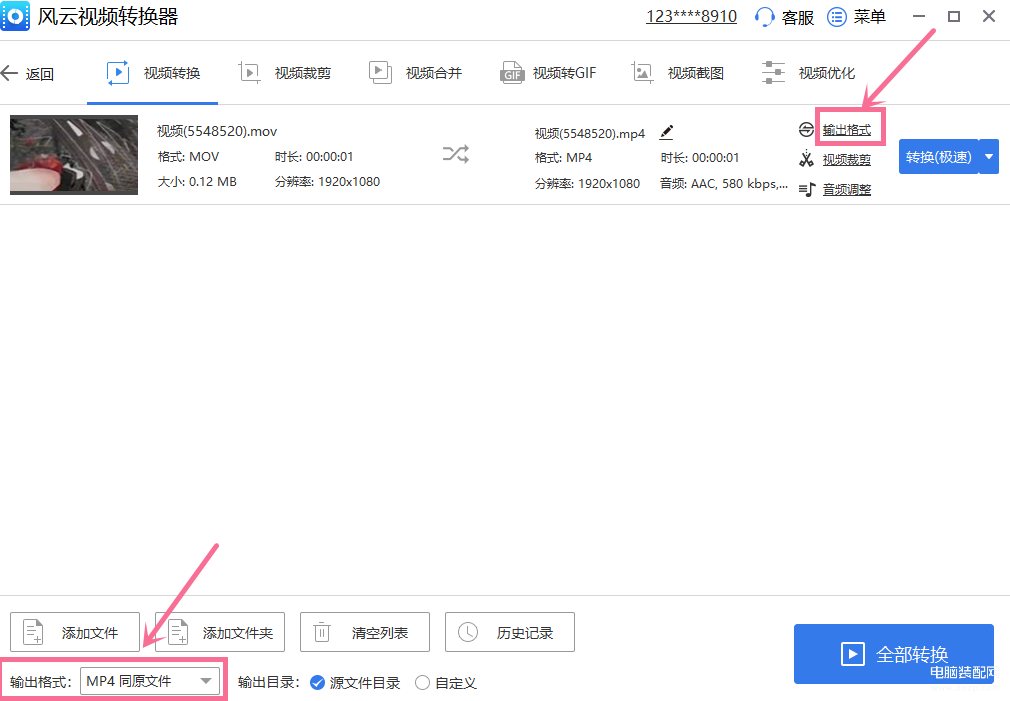This screenshot has height=701, width=1010.
Task: Click the document icon on 添加文件 button
Action: [33, 632]
